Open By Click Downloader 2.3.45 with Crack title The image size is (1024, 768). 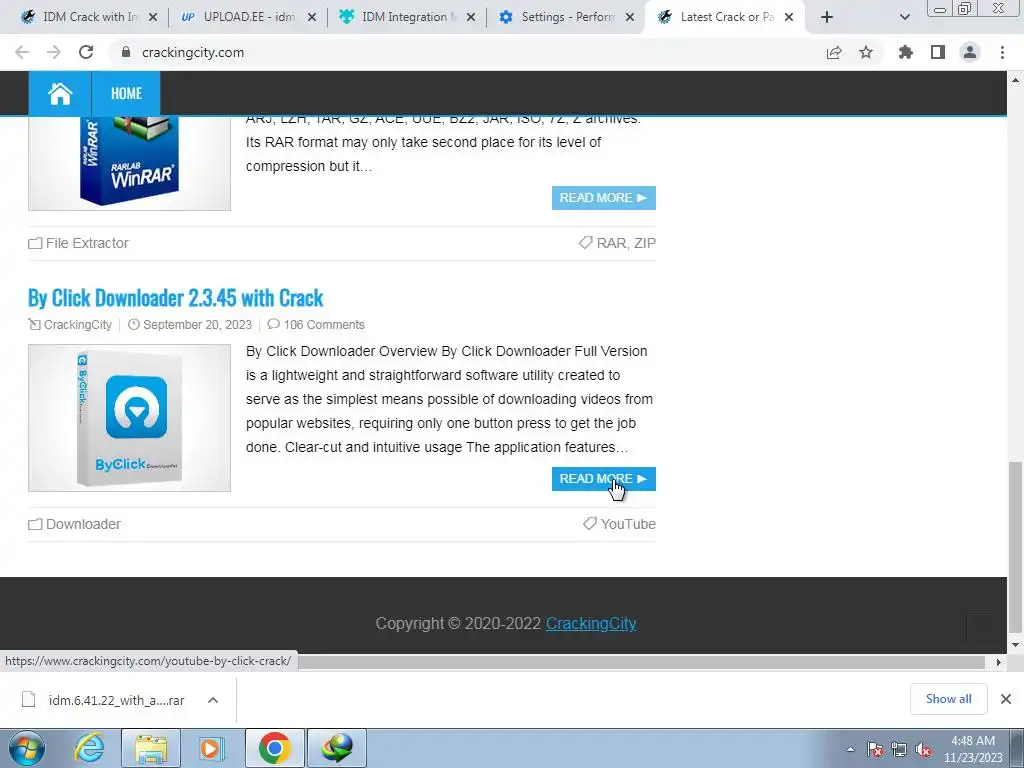pyautogui.click(x=176, y=298)
